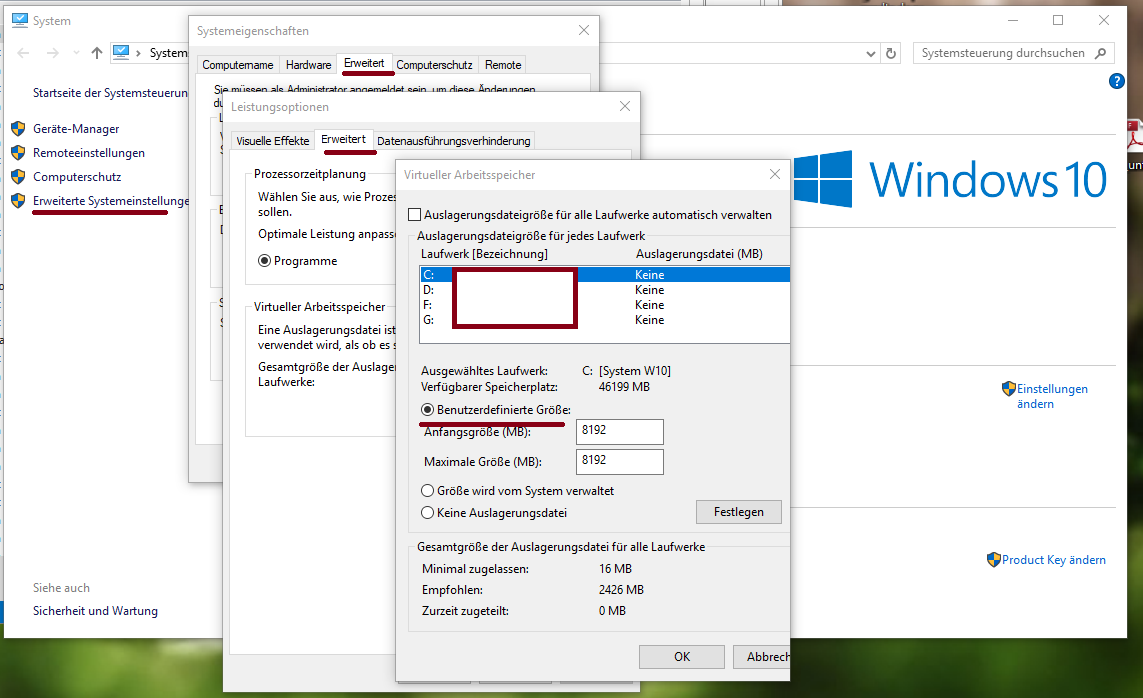This screenshot has width=1143, height=698.
Task: Open Erweiterte Systemeinstellungen link
Action: tap(111, 201)
